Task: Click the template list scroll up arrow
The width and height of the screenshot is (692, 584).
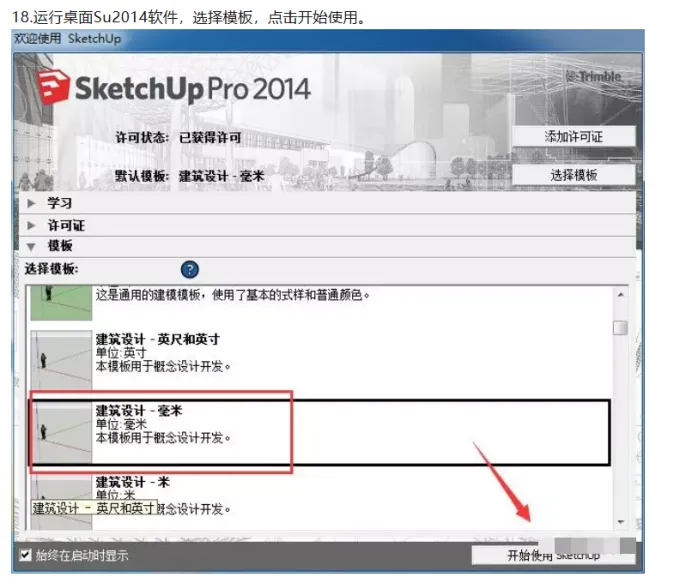Action: 621,294
